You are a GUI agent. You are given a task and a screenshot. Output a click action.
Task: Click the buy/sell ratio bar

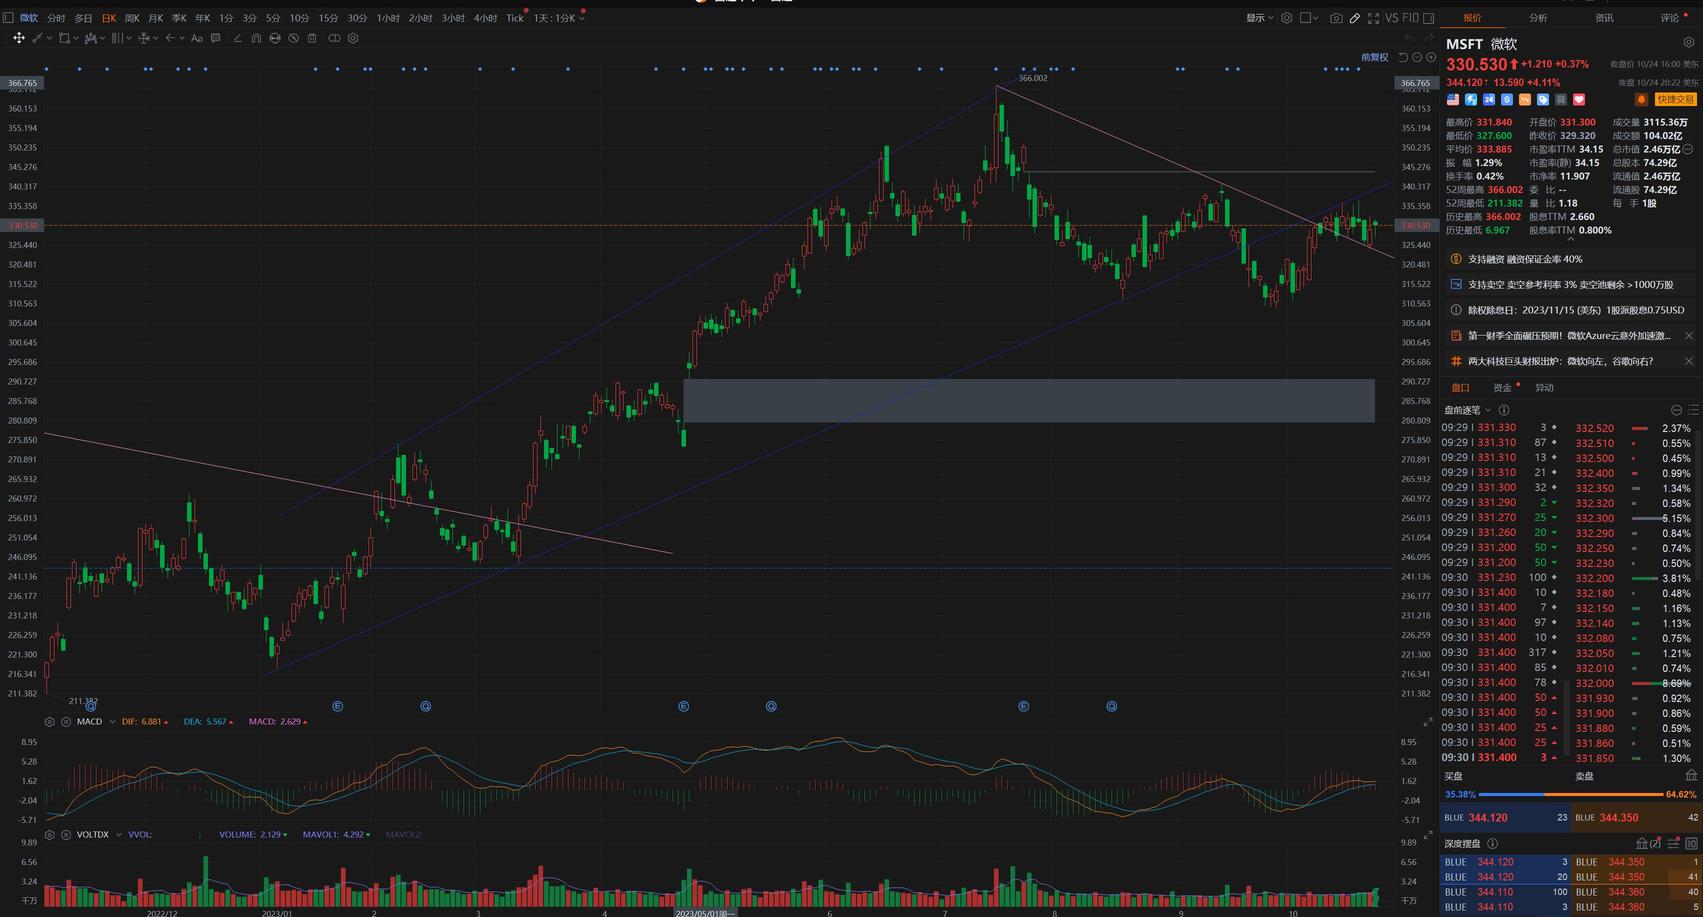pos(1571,795)
